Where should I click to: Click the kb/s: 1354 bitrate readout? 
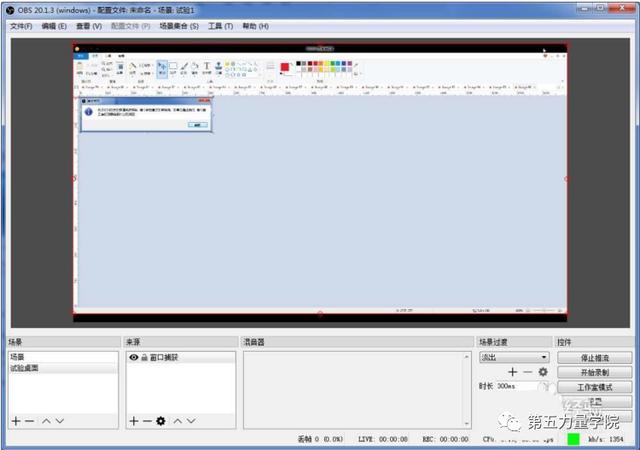tap(606, 439)
